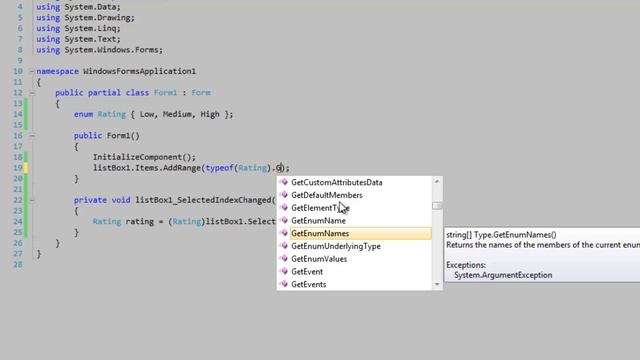Pick GetElementType in the autocomplete popup
This screenshot has height=360, width=640.
click(x=320, y=208)
